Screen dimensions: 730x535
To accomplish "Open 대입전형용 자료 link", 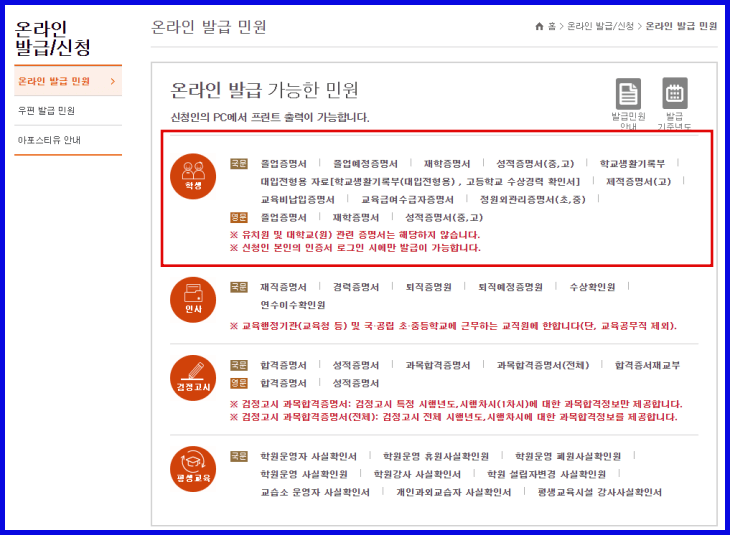I will coord(420,181).
